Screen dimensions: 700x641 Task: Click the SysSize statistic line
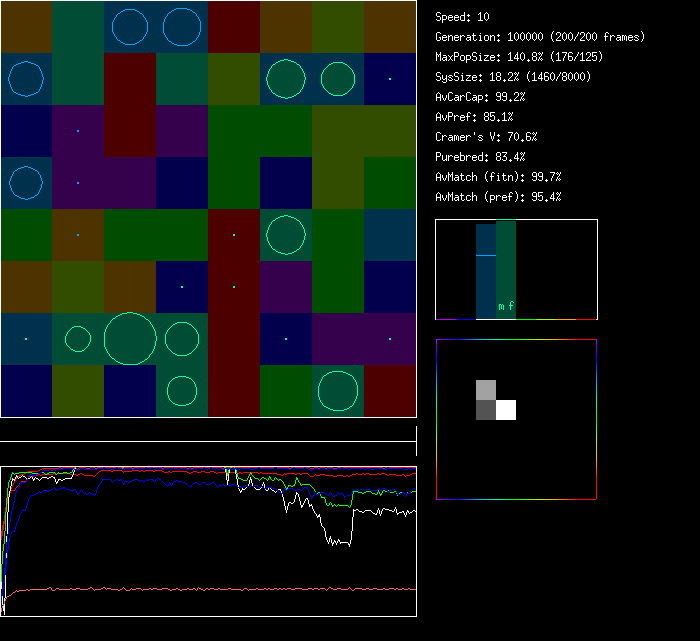[512, 77]
